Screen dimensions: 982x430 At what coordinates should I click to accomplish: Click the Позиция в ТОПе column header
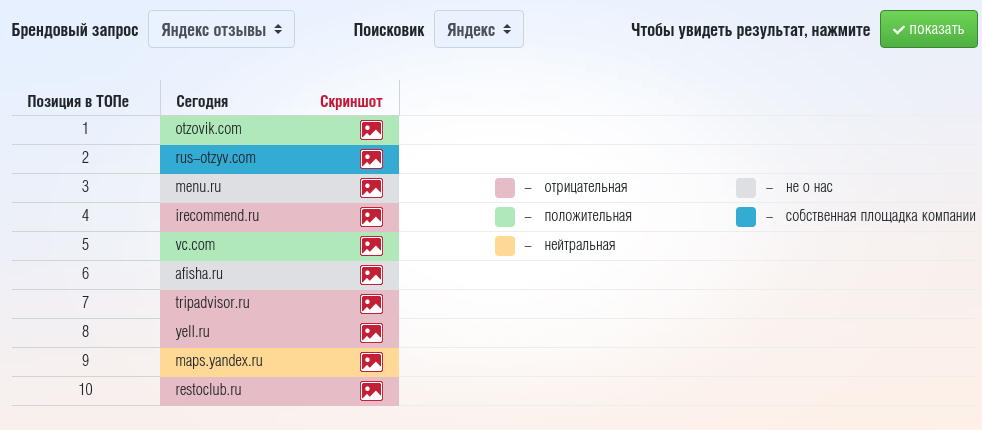[78, 102]
